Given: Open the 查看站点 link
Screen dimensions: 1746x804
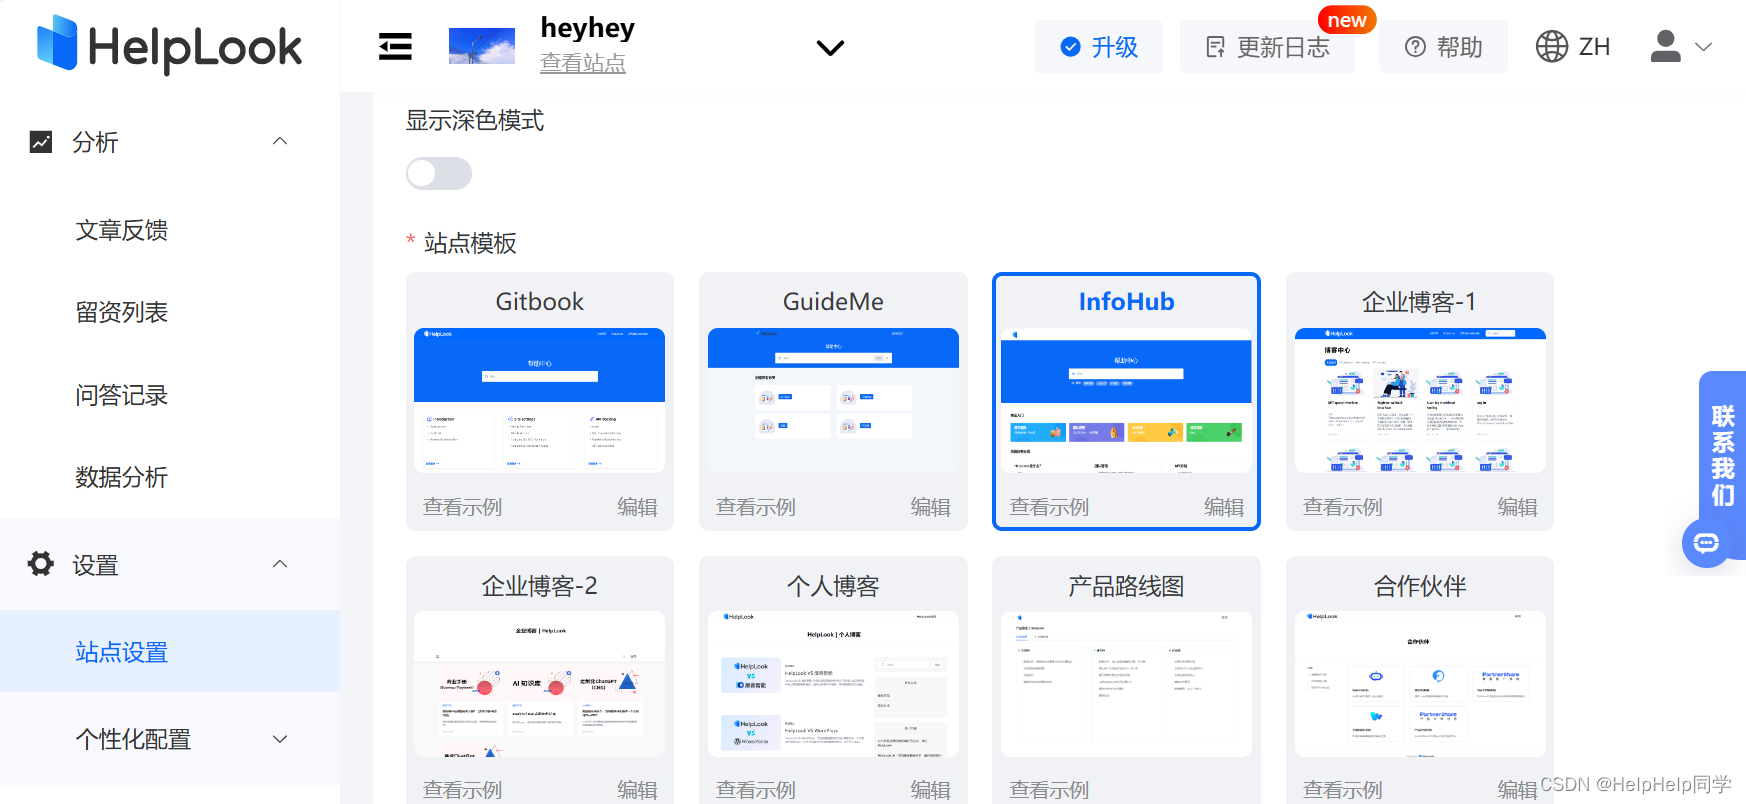Looking at the screenshot, I should click(x=583, y=63).
